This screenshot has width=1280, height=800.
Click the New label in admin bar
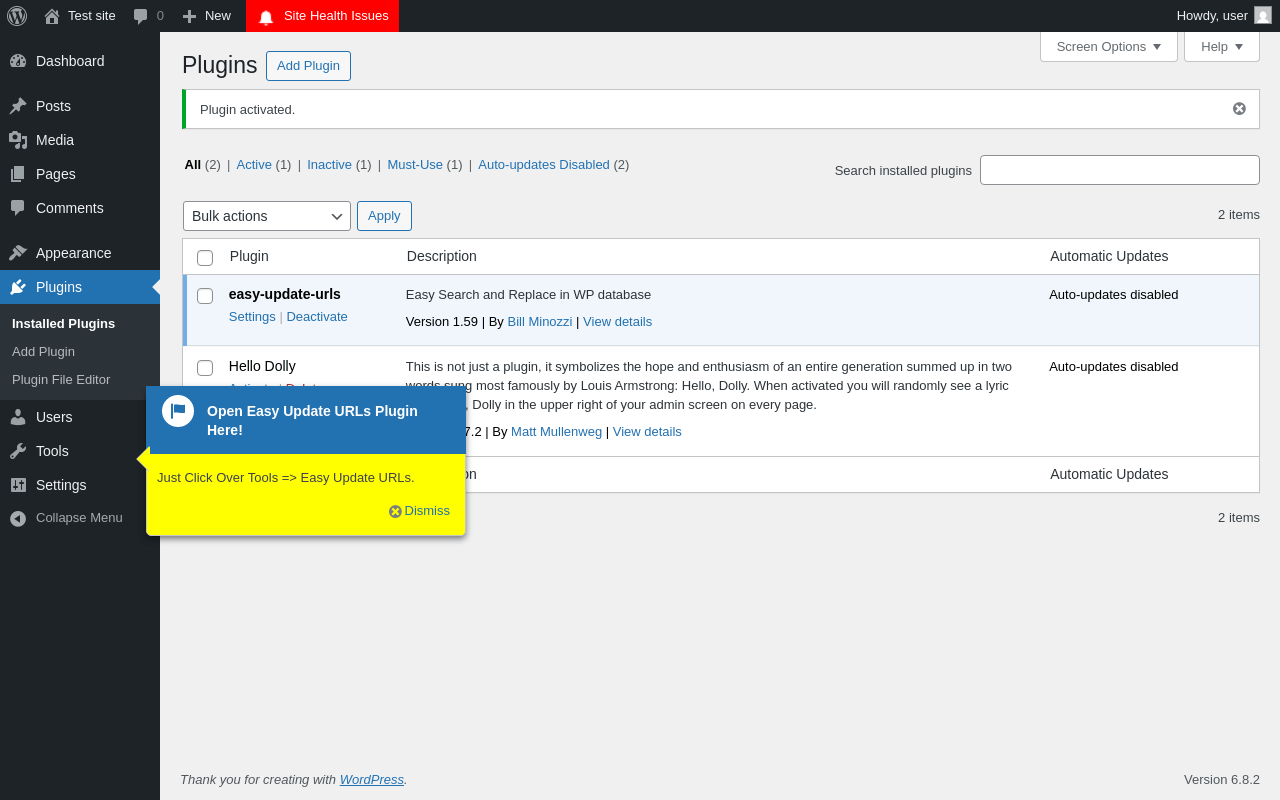point(218,15)
